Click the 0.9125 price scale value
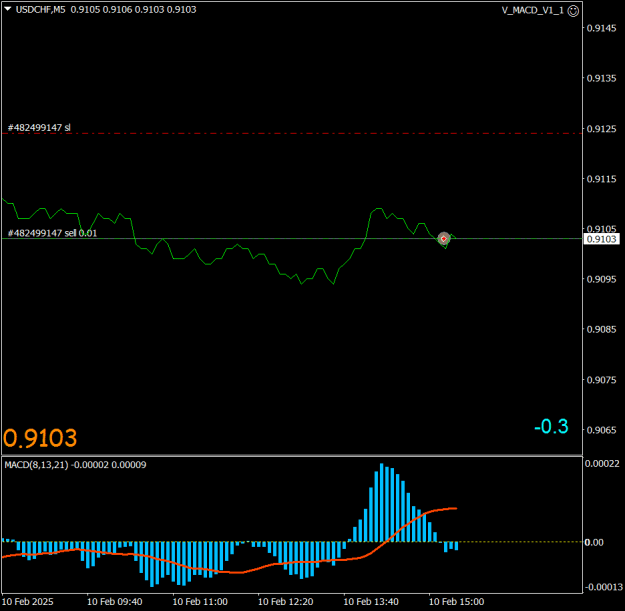The height and width of the screenshot is (611, 625). pos(601,129)
